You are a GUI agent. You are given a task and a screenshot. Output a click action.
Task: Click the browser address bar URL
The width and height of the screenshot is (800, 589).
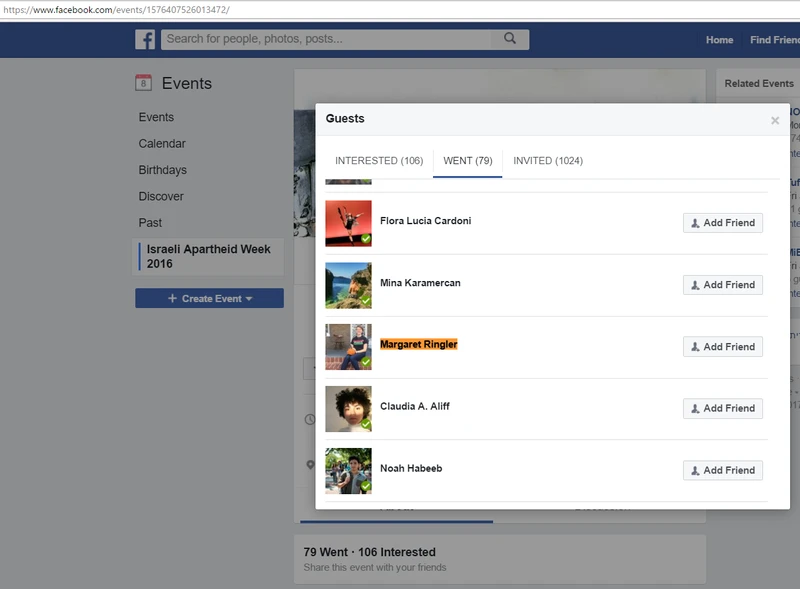(x=116, y=10)
